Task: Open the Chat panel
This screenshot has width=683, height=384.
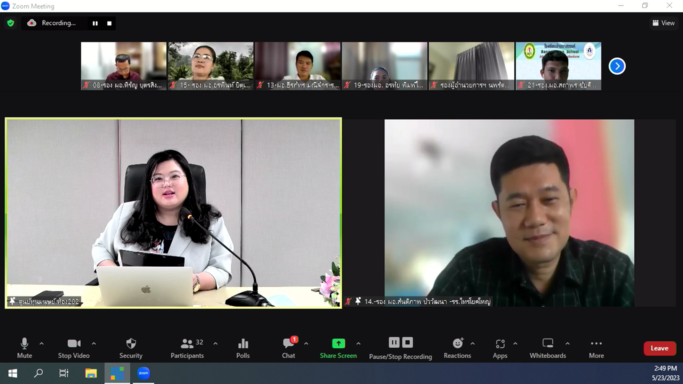Action: click(x=288, y=348)
